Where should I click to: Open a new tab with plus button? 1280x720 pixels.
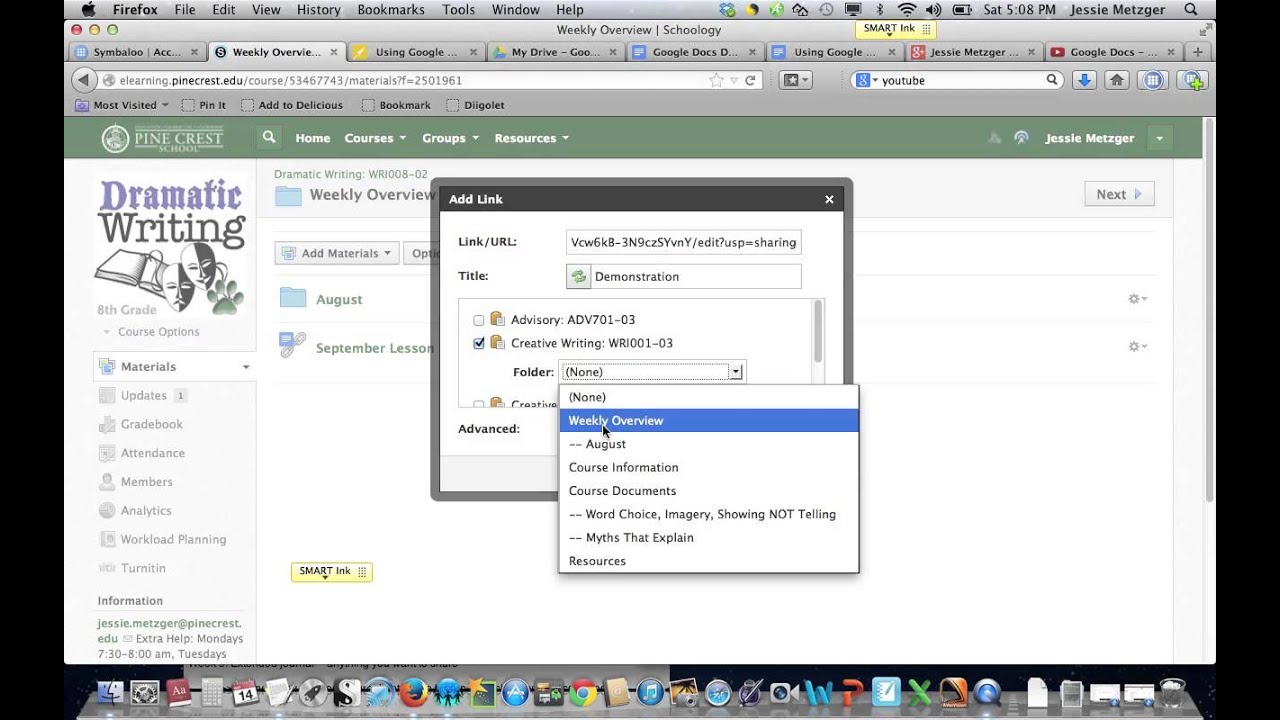(1198, 52)
